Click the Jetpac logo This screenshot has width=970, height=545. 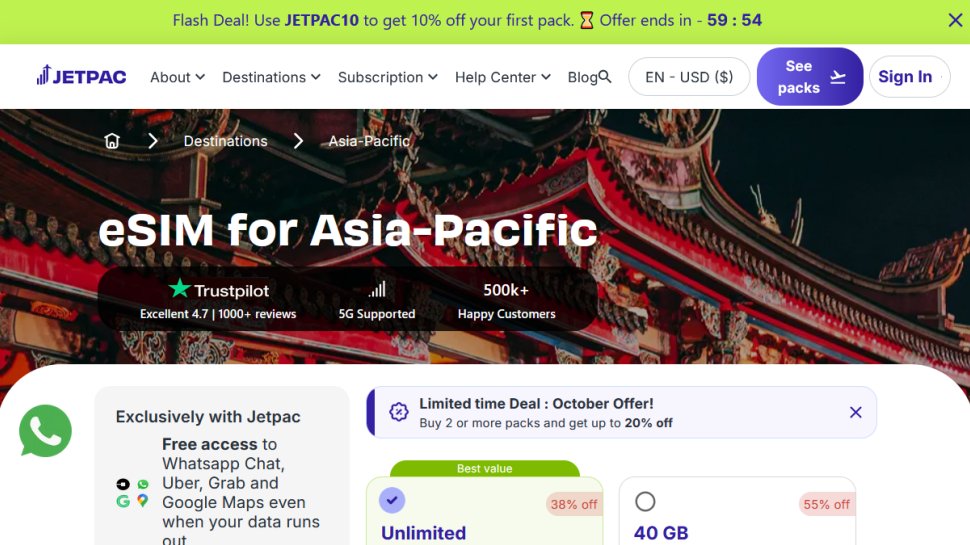coord(81,76)
